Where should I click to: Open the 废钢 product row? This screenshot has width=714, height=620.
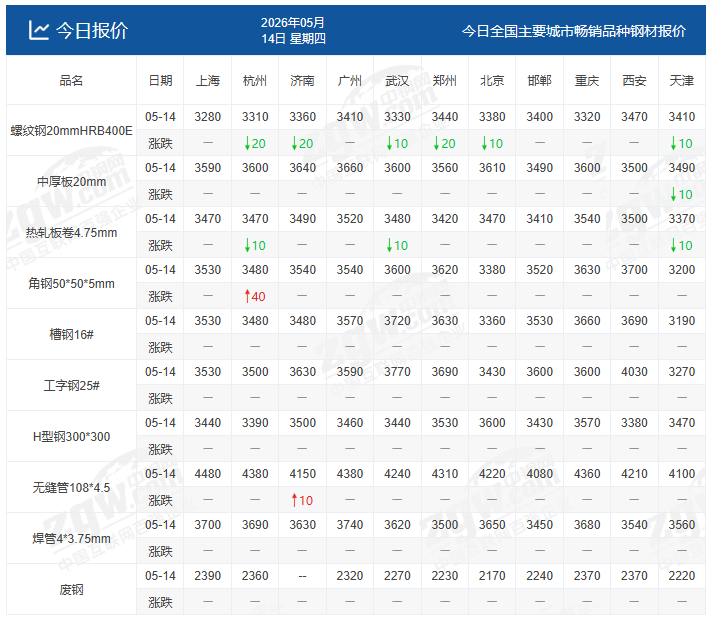coord(71,590)
